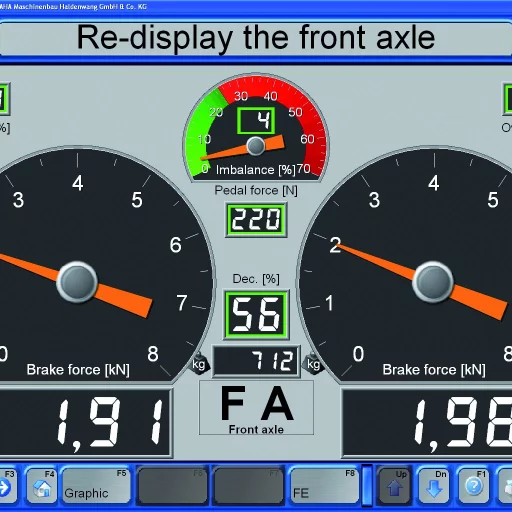Click the F4 home icon button
The width and height of the screenshot is (512, 512).
pos(42,485)
